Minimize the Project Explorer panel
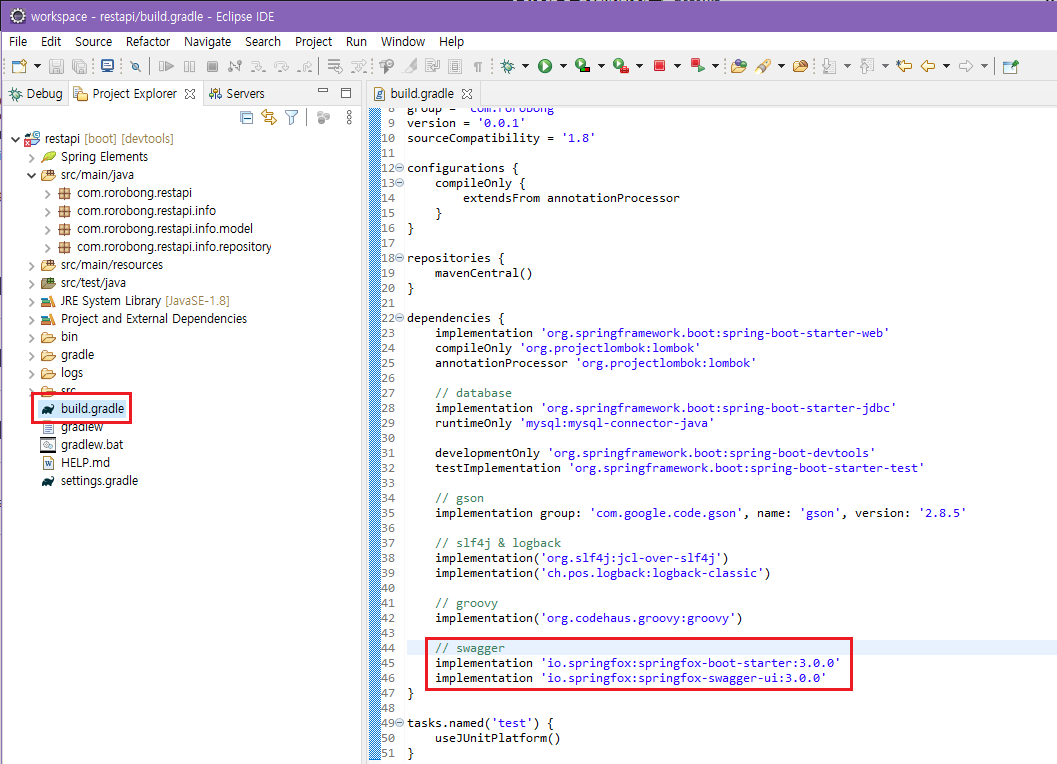 tap(323, 92)
